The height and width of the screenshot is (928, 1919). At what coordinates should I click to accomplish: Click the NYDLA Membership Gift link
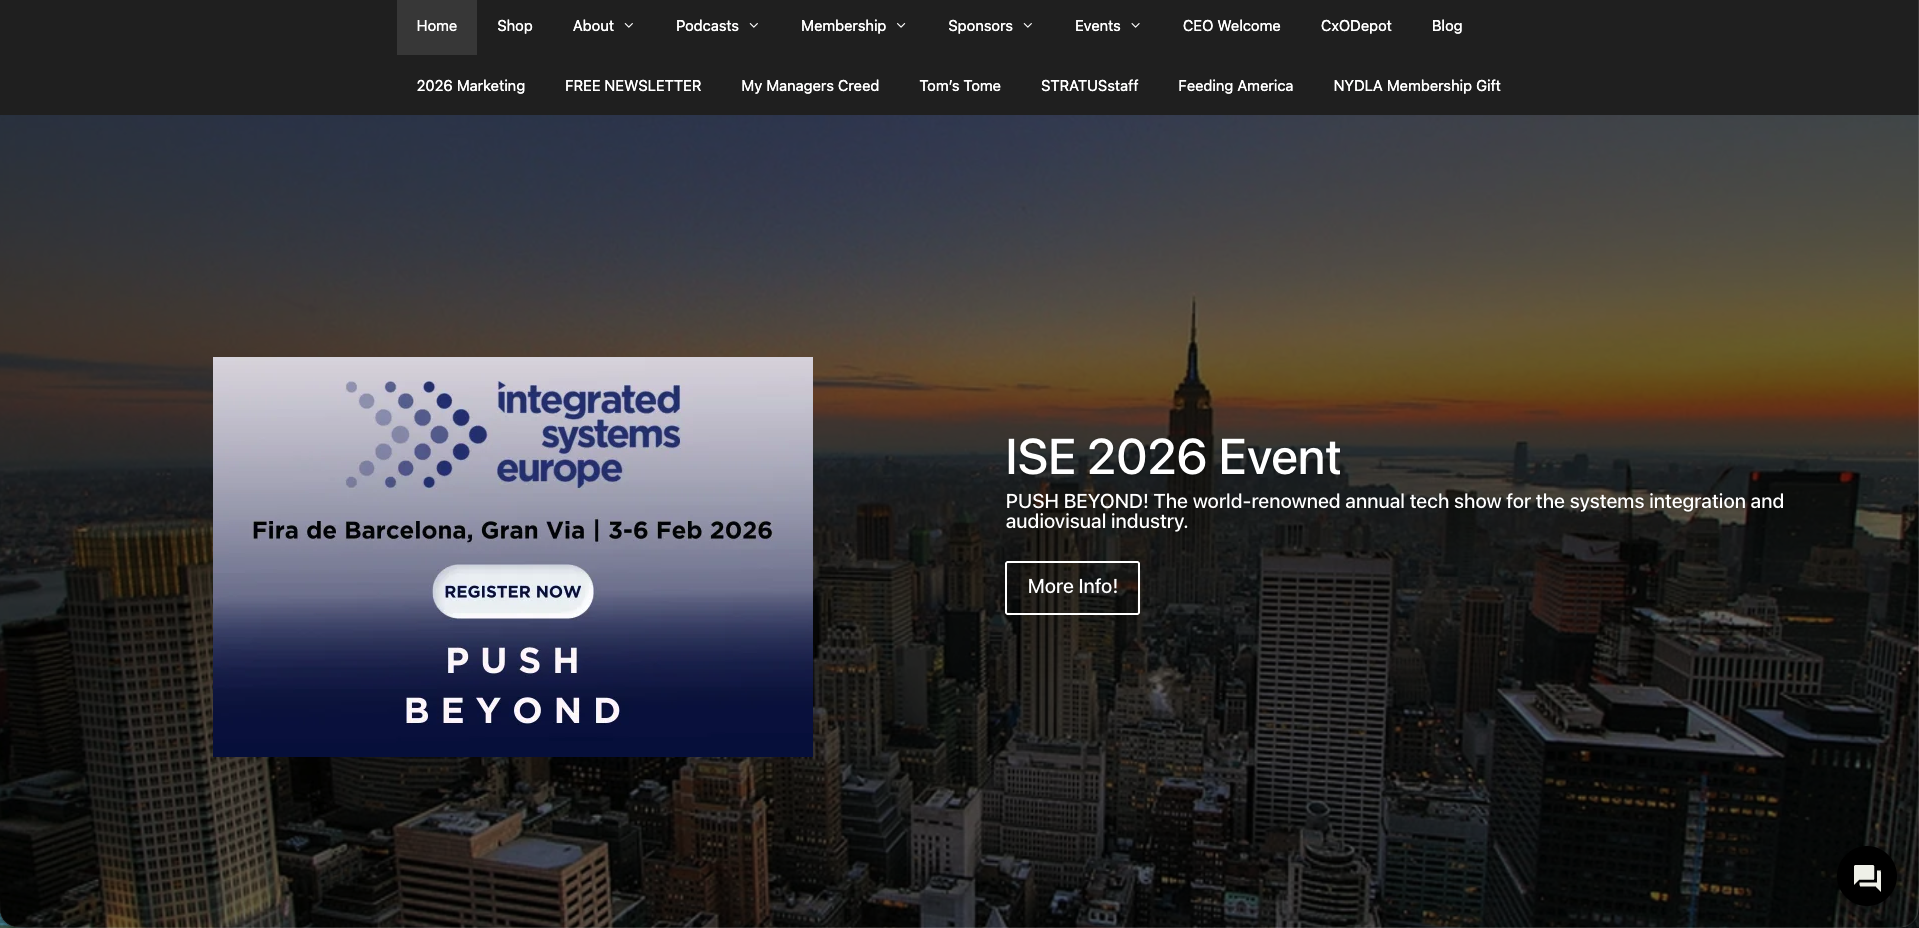point(1416,86)
